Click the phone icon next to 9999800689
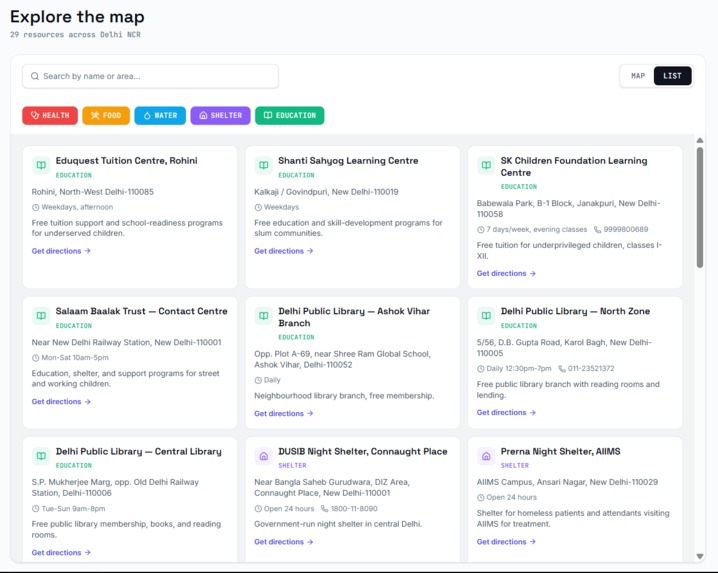This screenshot has width=718, height=573. click(597, 229)
